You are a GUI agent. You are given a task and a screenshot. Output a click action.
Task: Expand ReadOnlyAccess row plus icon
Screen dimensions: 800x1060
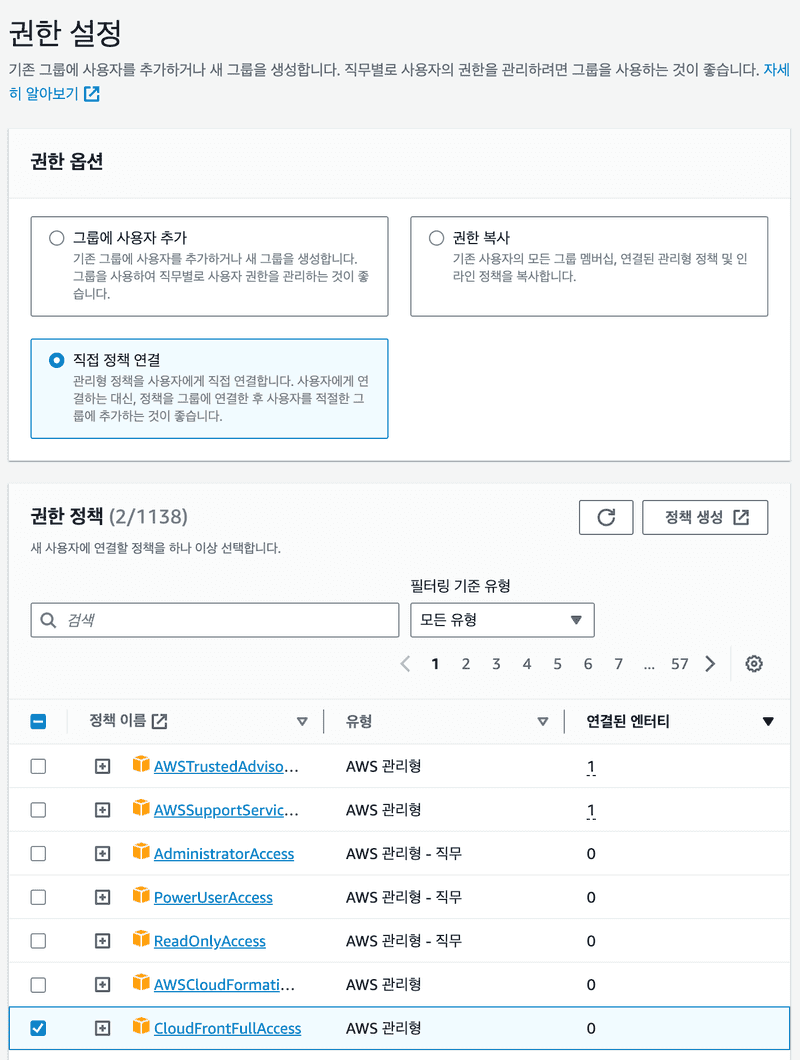click(102, 941)
